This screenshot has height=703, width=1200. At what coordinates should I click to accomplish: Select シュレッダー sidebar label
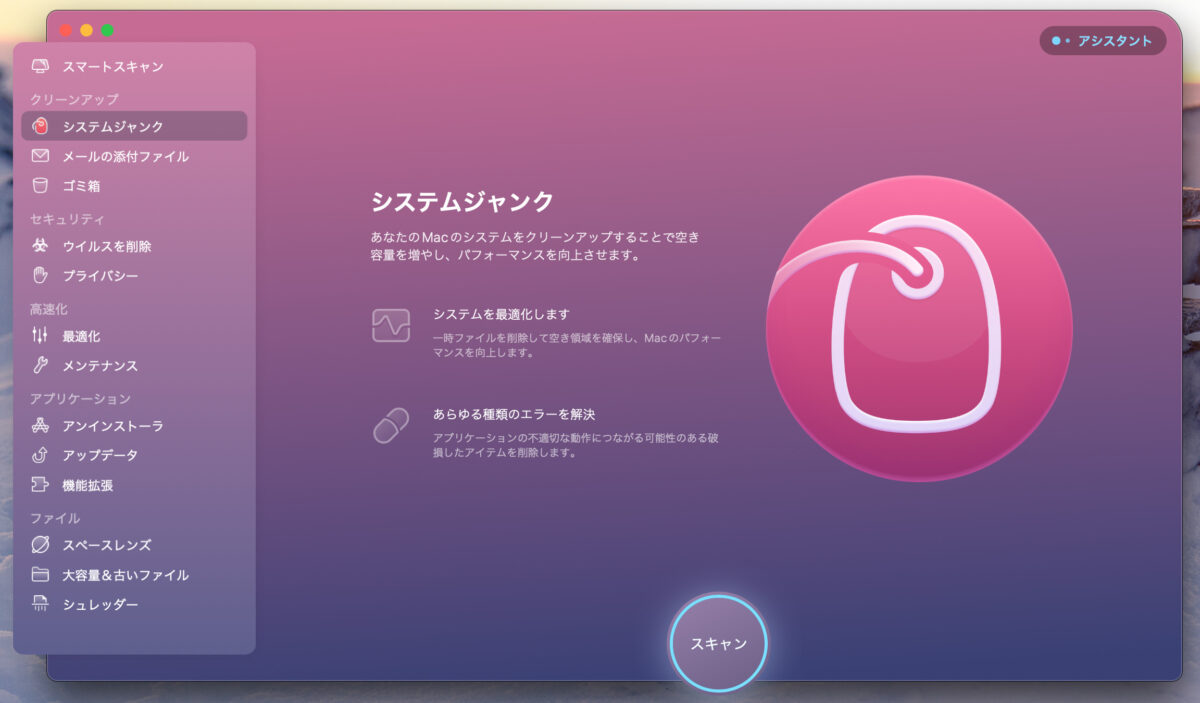(100, 605)
